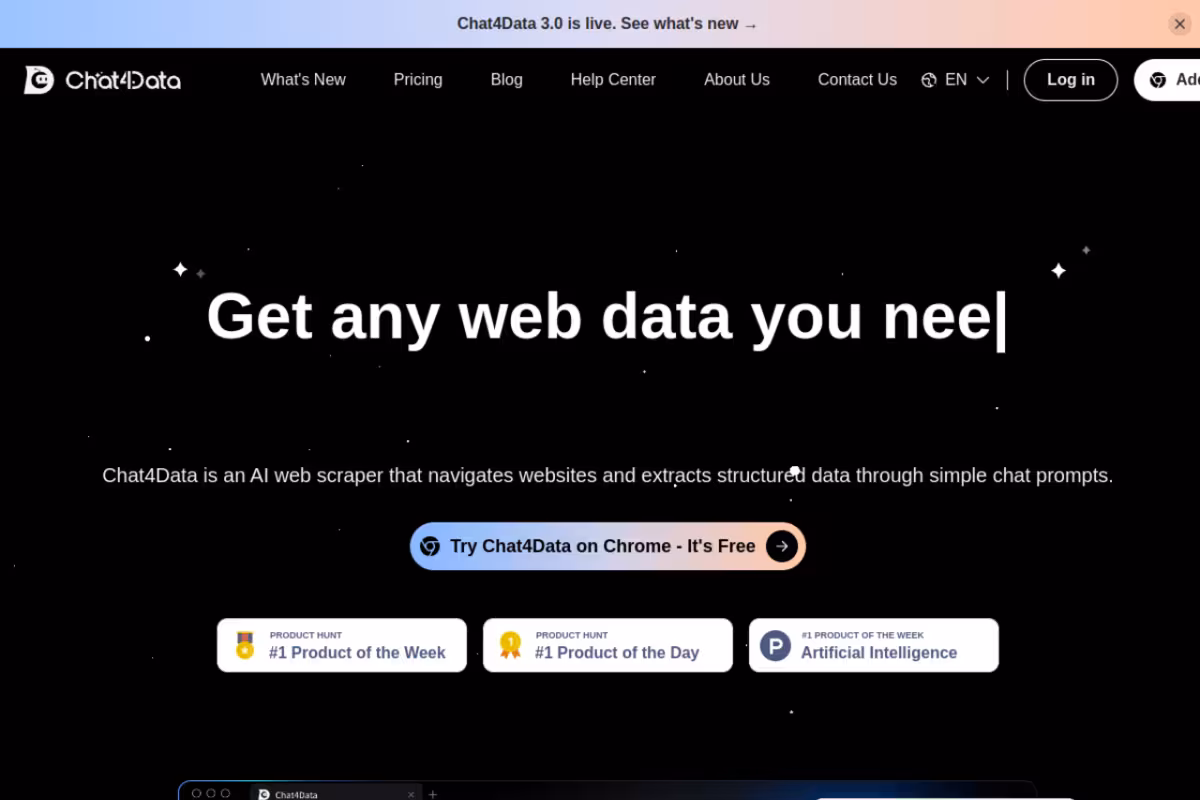Click Try Chat4Data on Chrome button
This screenshot has width=1200, height=800.
click(x=607, y=546)
